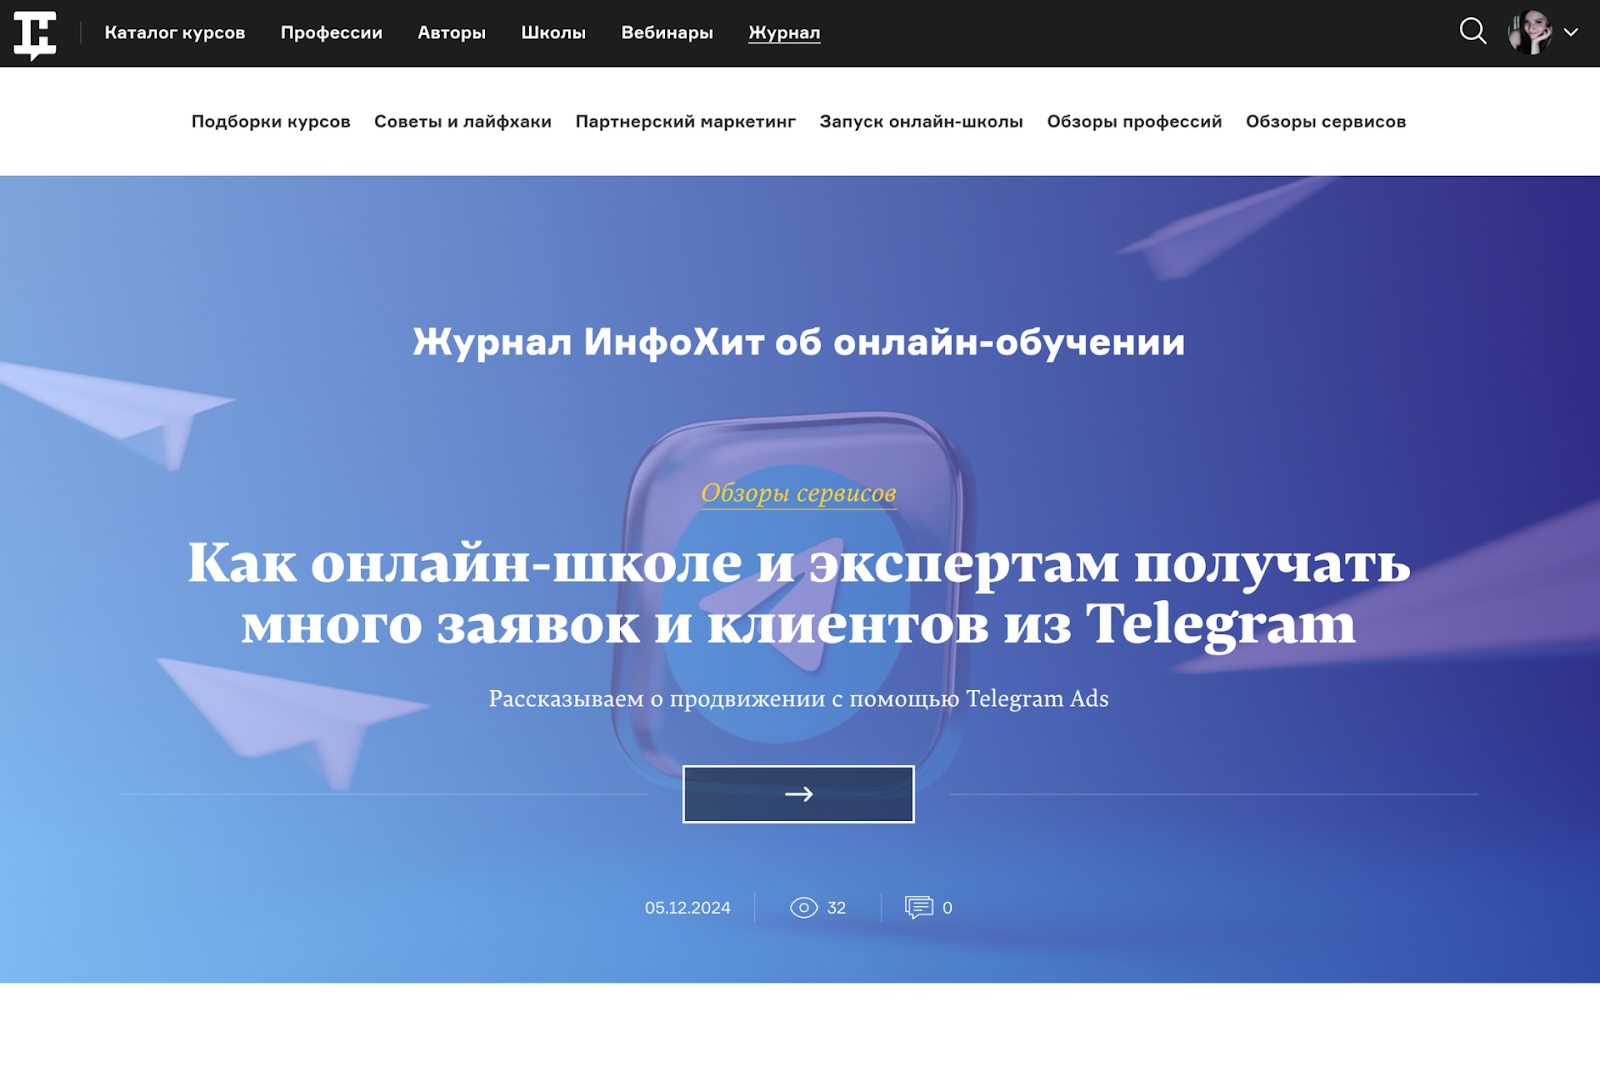Open Обзоры профессий category

[1134, 121]
